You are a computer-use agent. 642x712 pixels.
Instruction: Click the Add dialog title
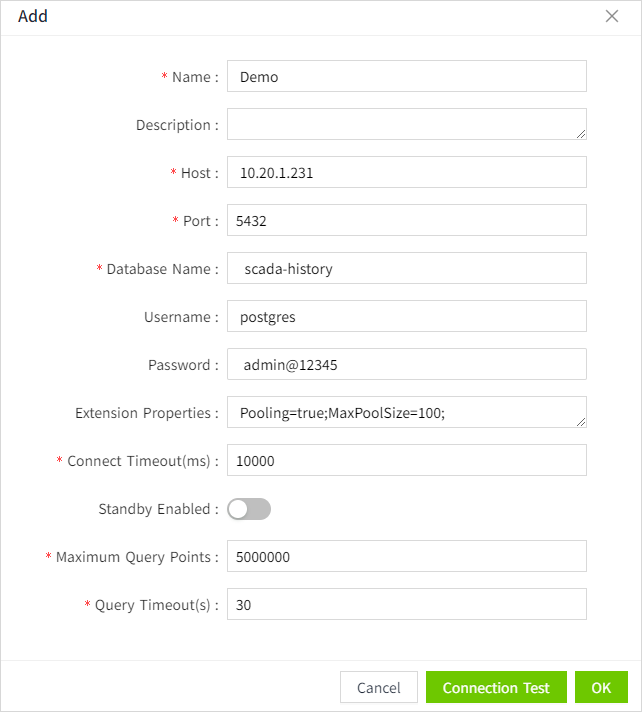pos(33,16)
